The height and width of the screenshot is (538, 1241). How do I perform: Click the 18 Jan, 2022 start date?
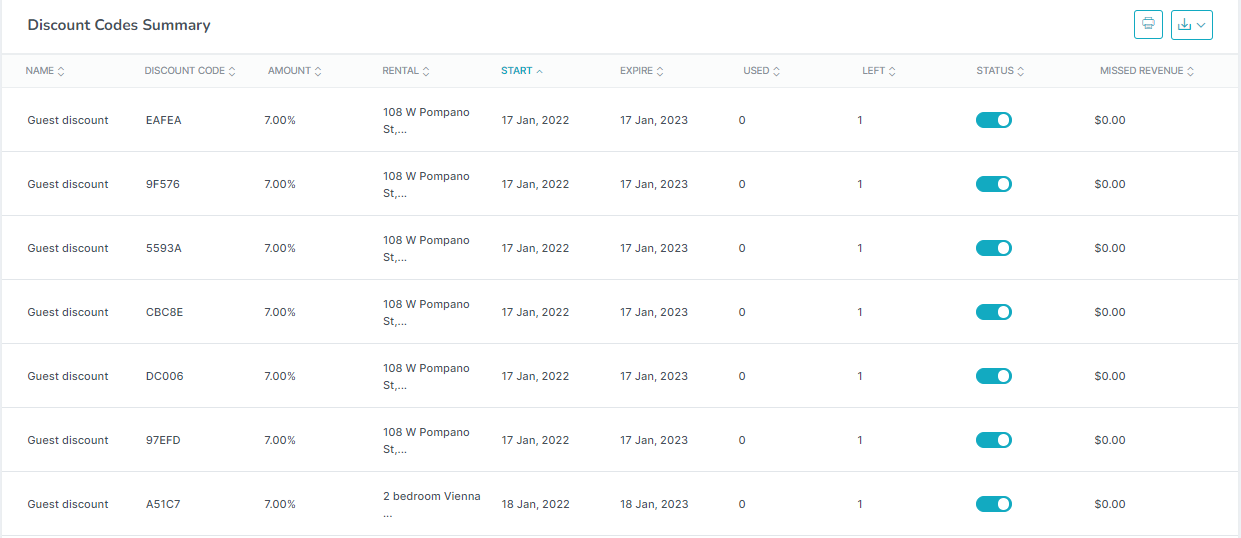tap(535, 504)
